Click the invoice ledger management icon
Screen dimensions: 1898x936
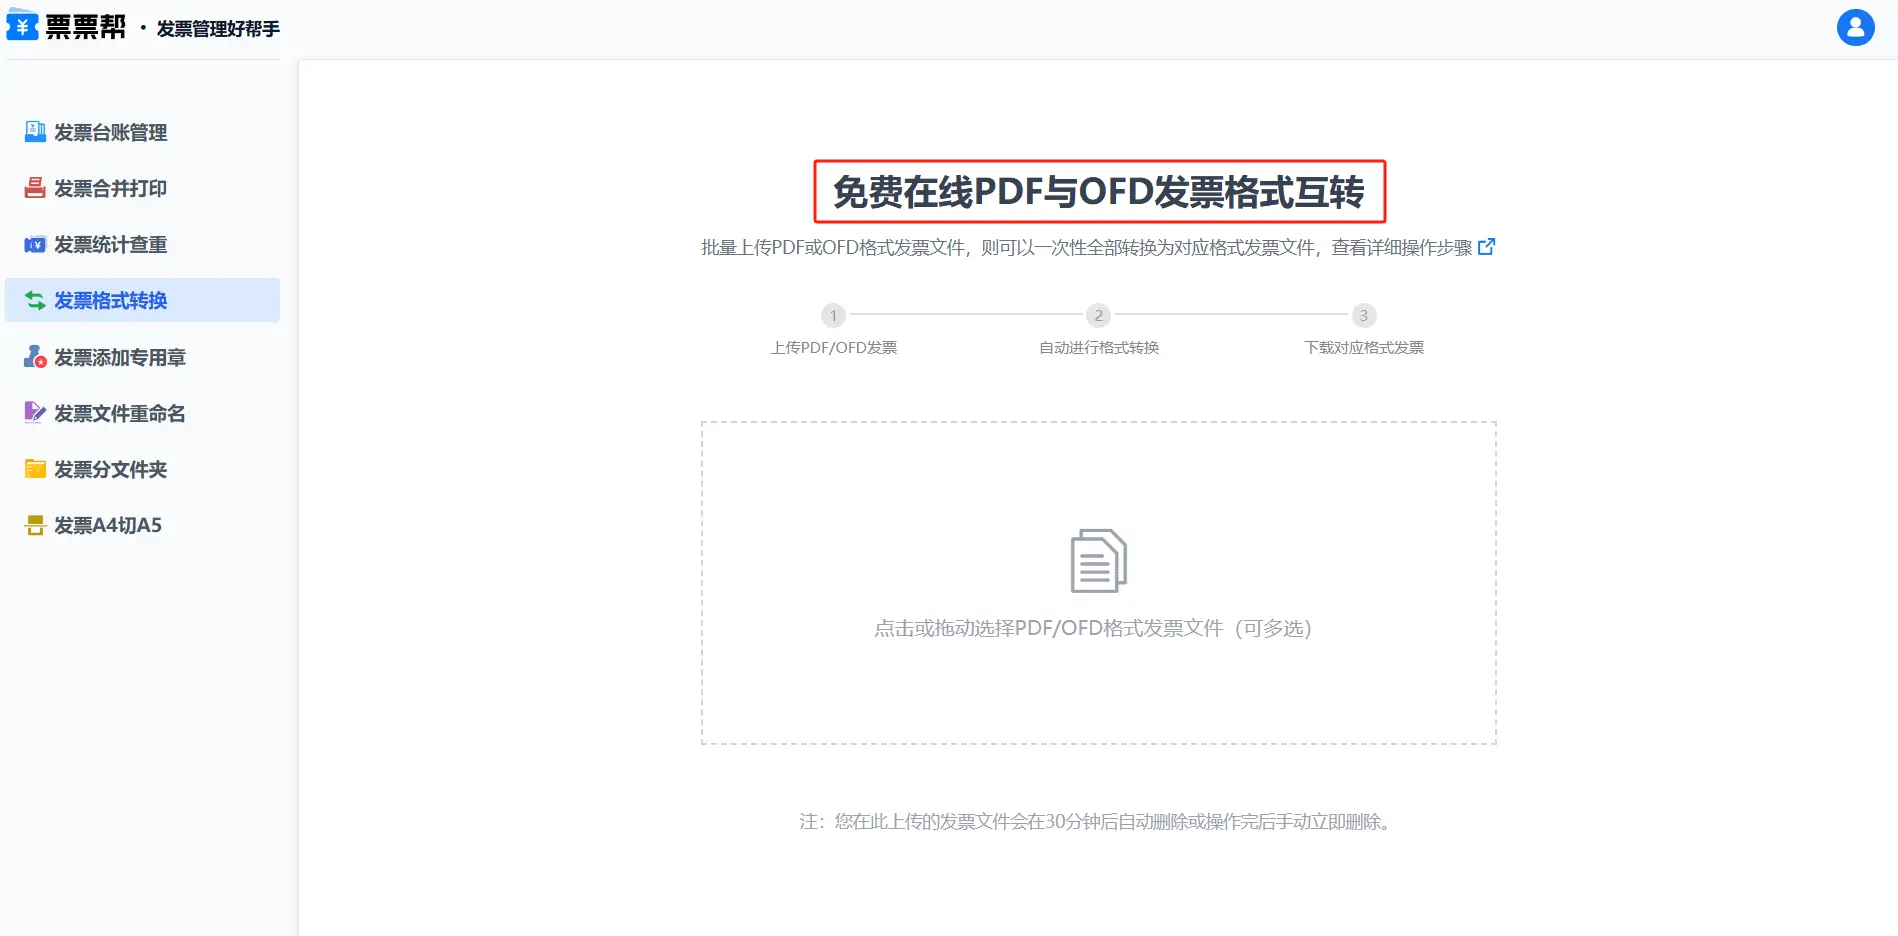tap(35, 132)
